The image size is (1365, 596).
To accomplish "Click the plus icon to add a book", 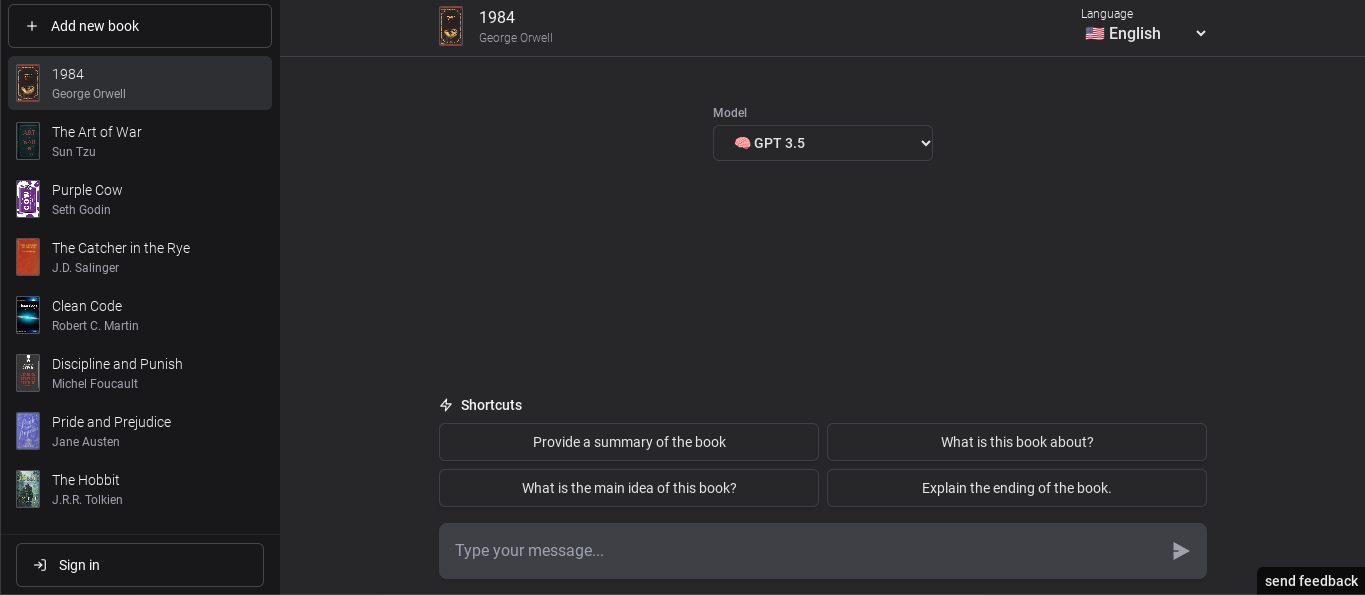I will point(32,26).
